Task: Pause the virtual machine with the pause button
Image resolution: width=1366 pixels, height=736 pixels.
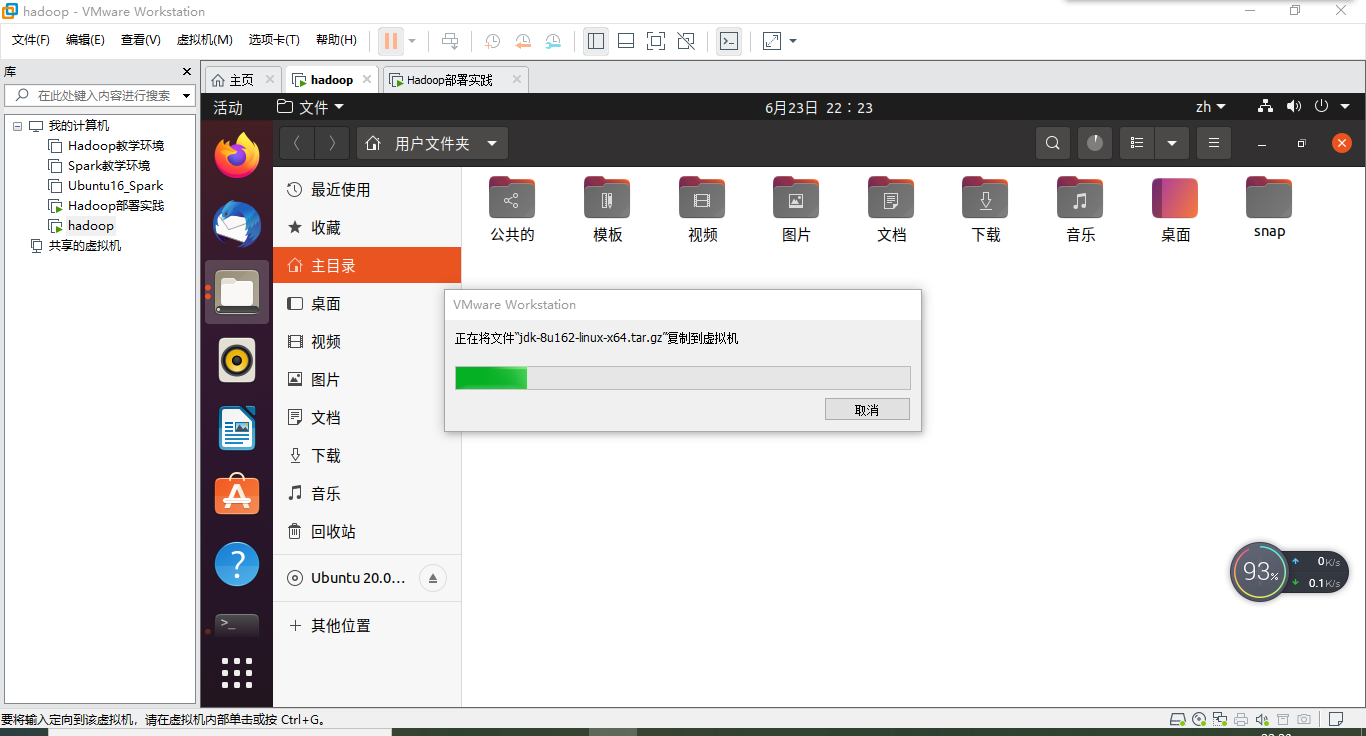Action: 391,41
